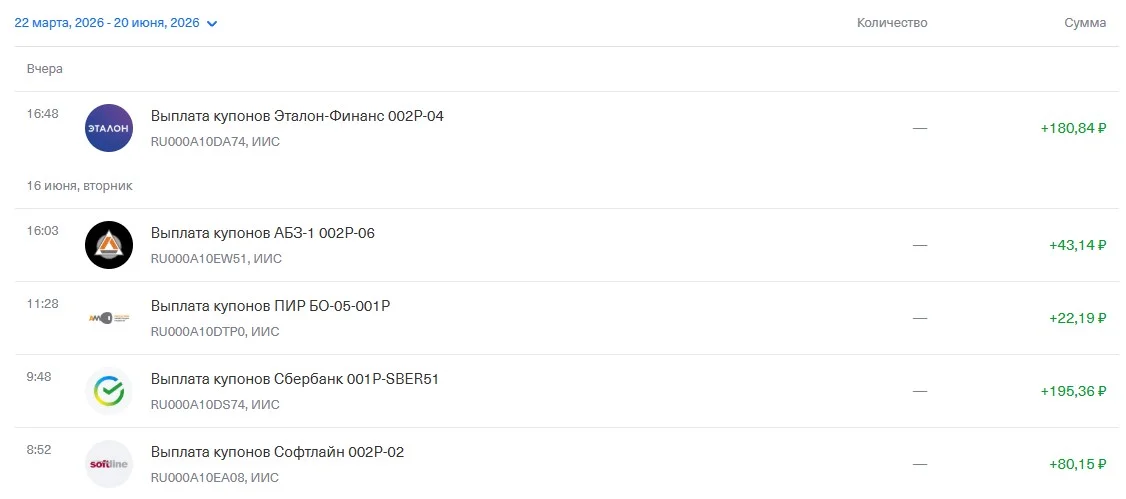Screen dimensions: 1126x499
Task: Click the Сумма column header
Action: 1085,23
